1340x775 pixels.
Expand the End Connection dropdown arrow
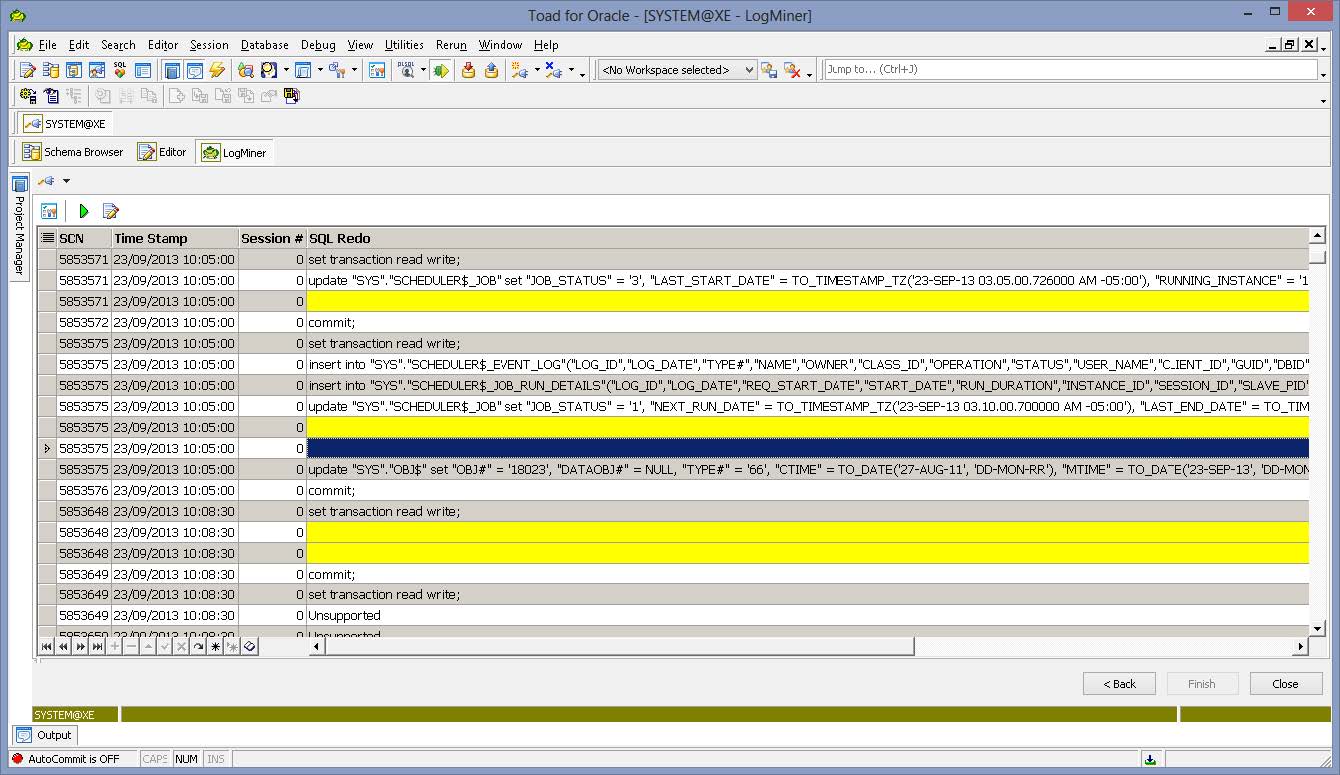coord(571,70)
